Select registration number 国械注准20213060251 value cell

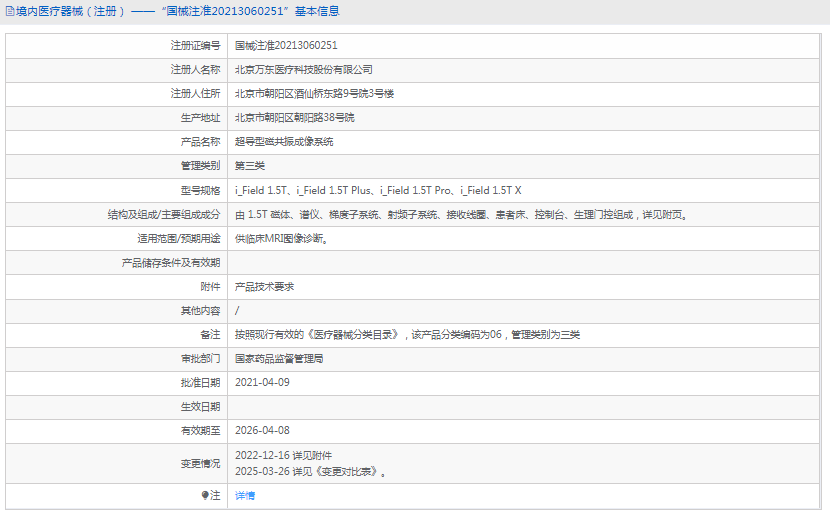[x=524, y=46]
